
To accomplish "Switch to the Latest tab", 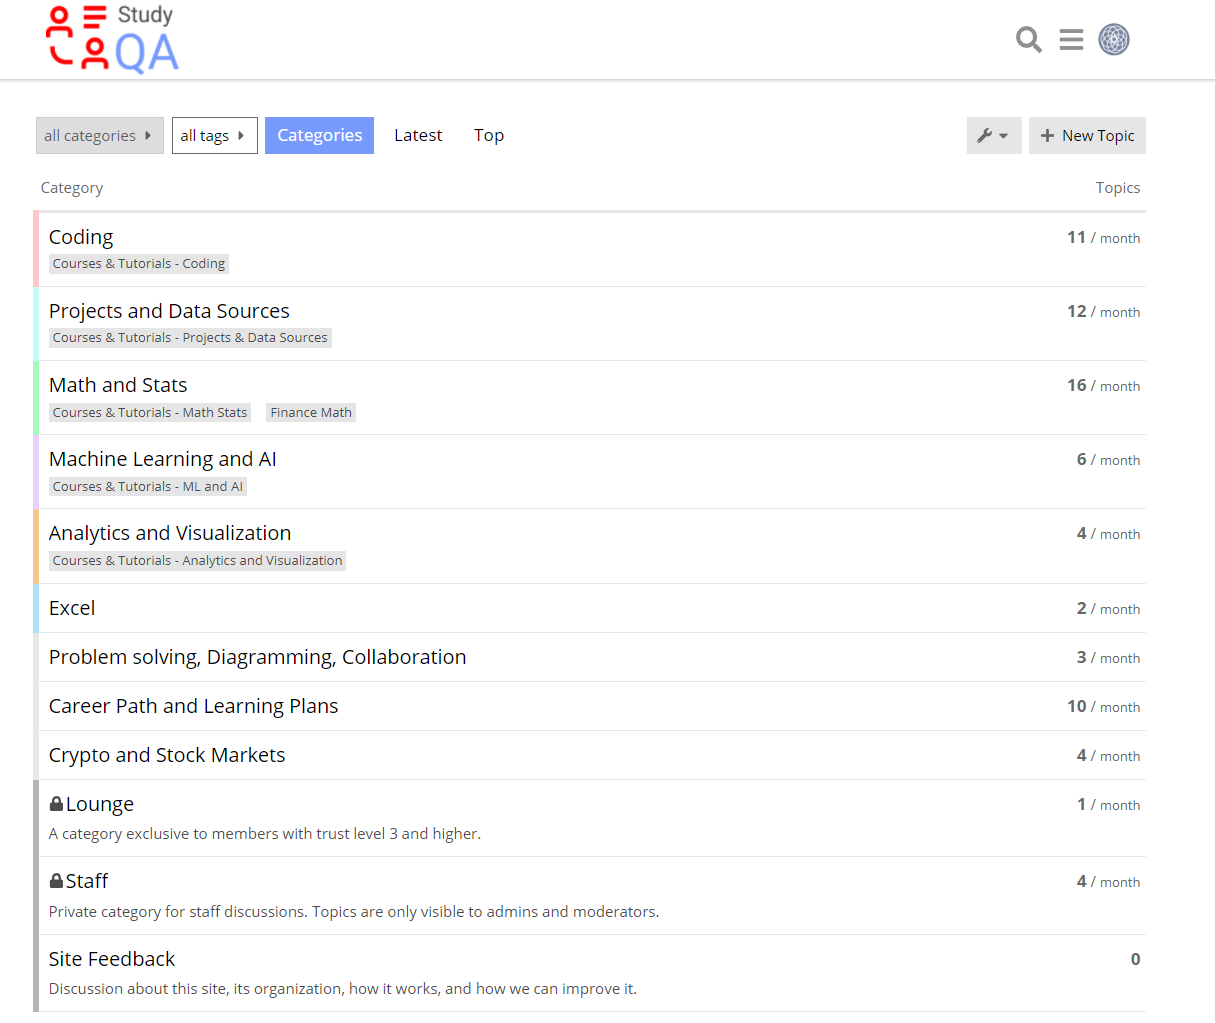I will (418, 136).
